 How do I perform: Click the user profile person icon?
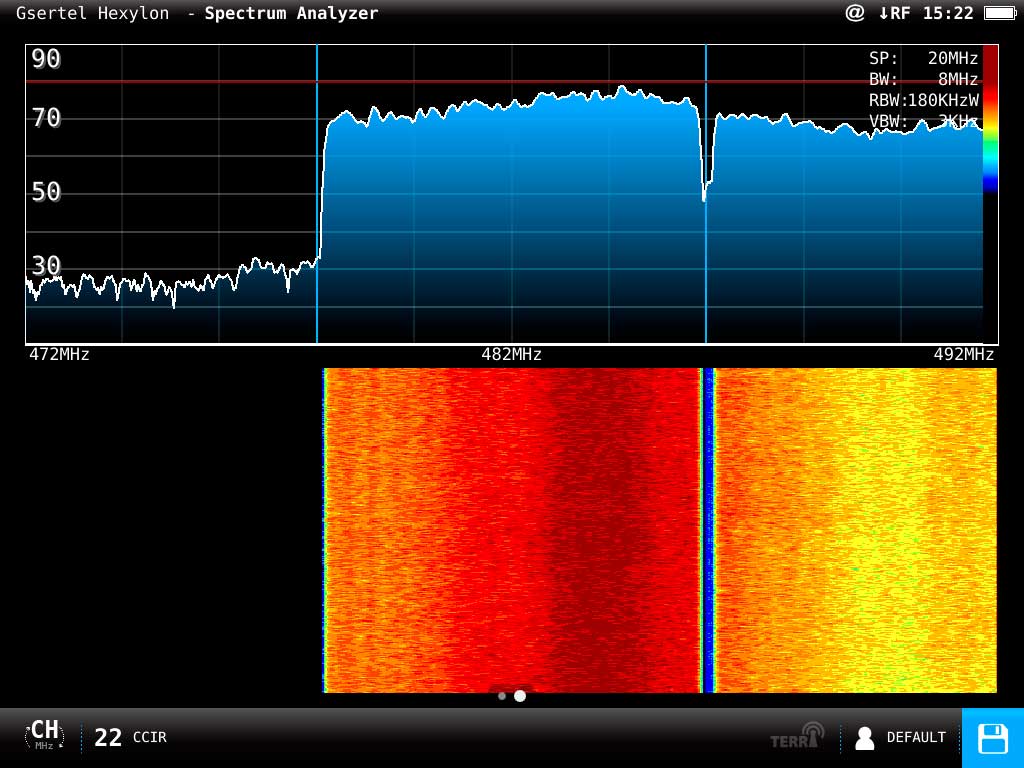coord(865,738)
